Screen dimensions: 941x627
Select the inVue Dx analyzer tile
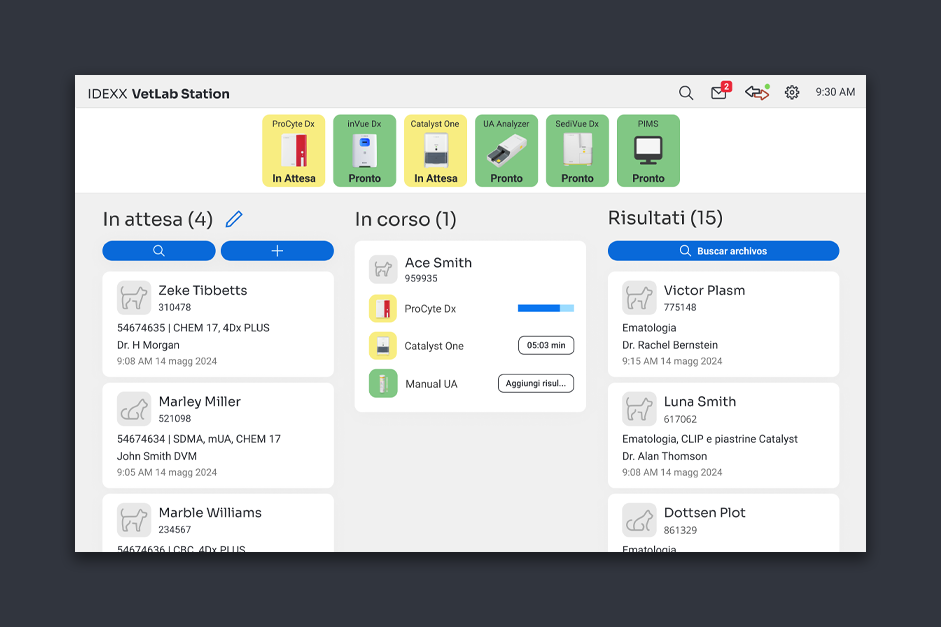(364, 151)
